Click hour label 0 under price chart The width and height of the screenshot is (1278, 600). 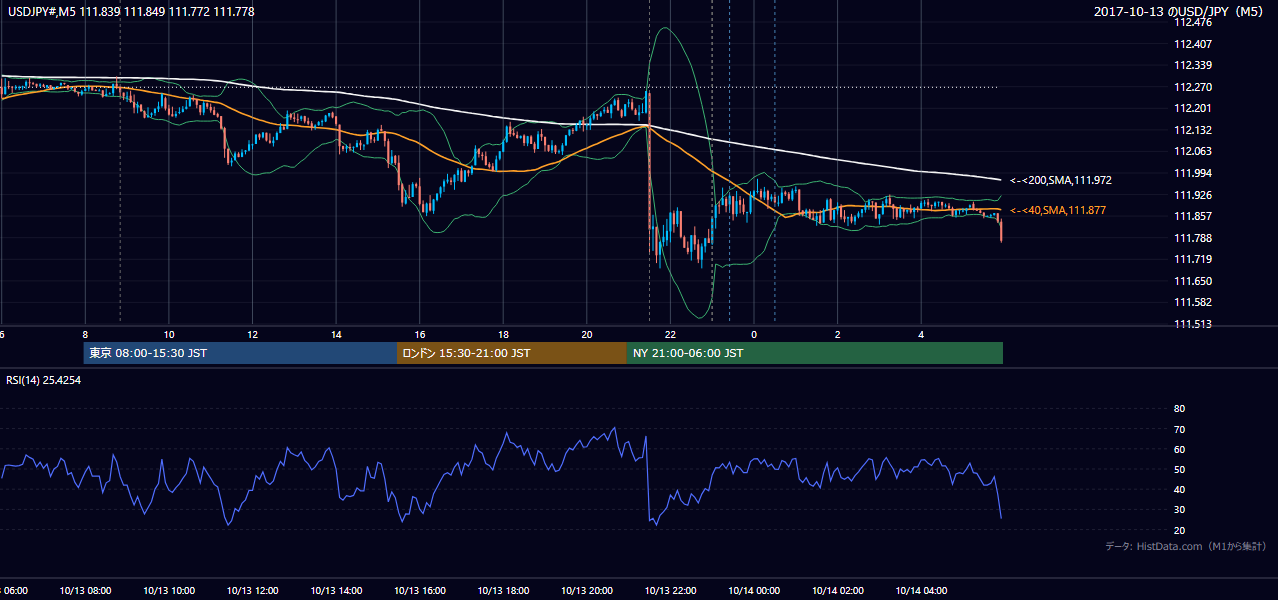754,334
